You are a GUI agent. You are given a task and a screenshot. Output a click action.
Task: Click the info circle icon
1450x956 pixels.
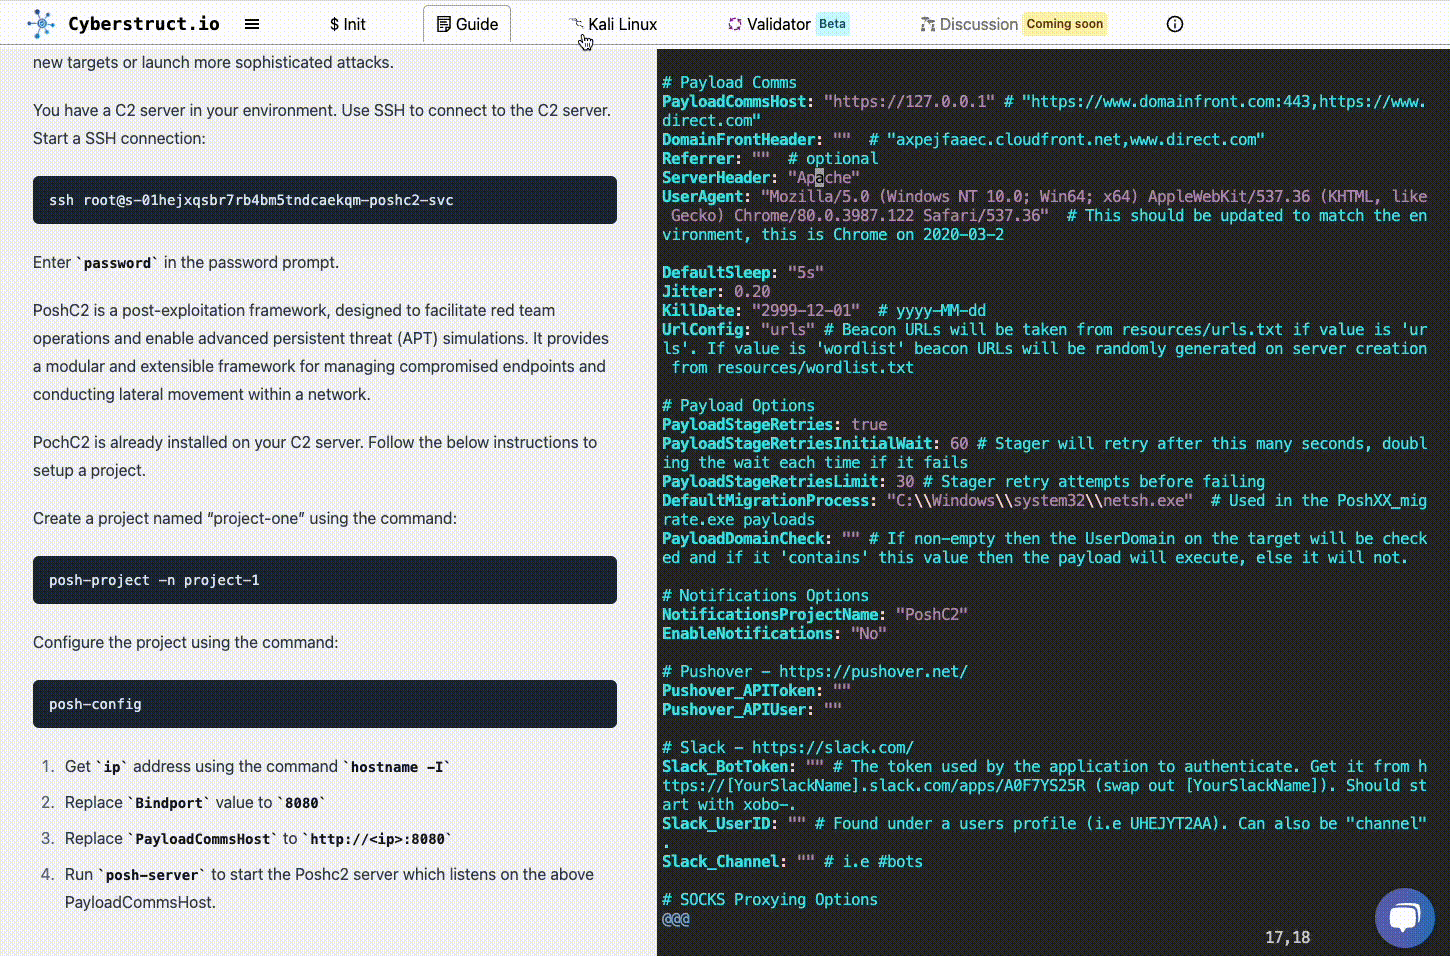tap(1175, 24)
